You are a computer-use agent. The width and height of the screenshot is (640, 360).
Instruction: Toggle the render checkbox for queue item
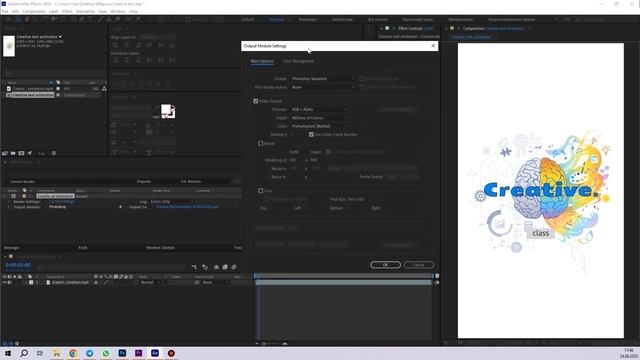point(13,196)
